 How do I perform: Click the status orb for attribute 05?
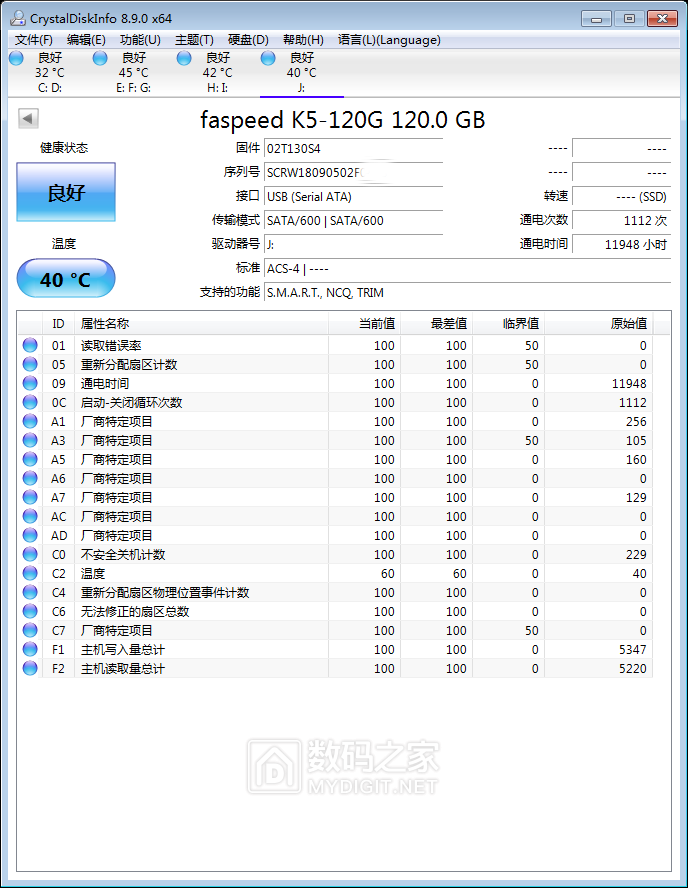point(30,364)
